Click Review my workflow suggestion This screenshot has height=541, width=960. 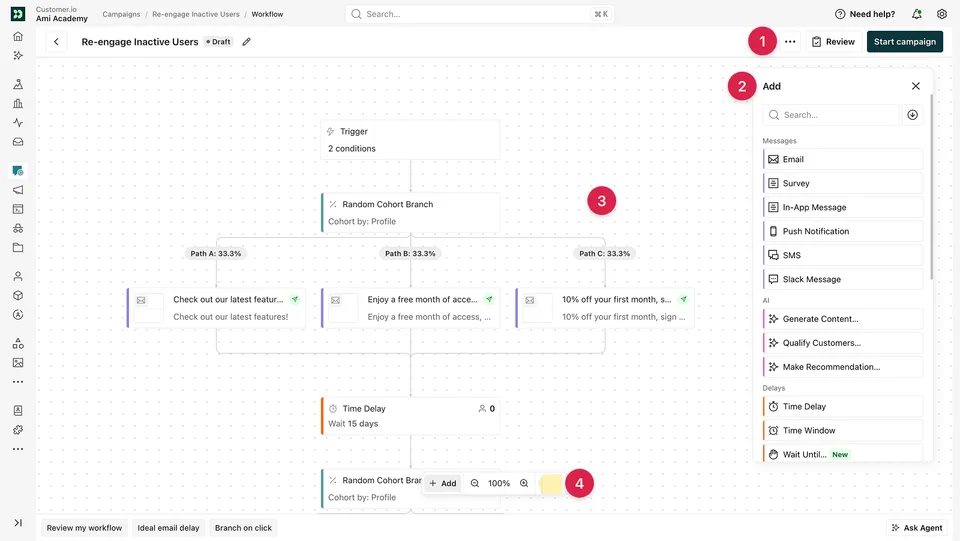point(84,528)
